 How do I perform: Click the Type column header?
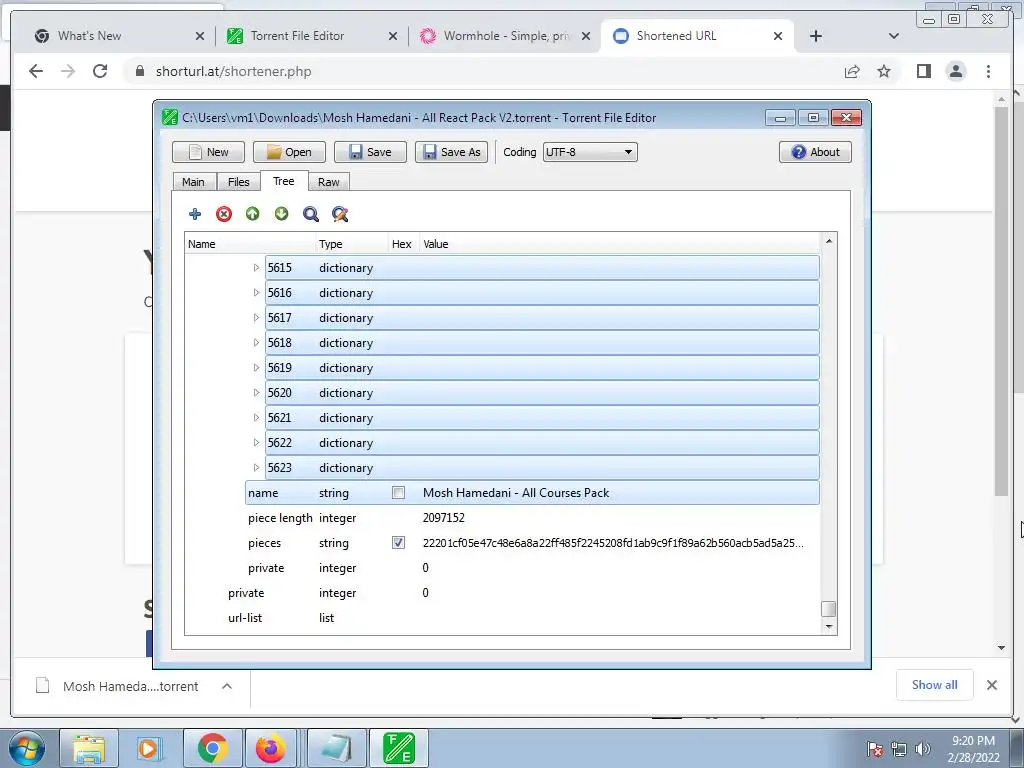[x=351, y=244]
